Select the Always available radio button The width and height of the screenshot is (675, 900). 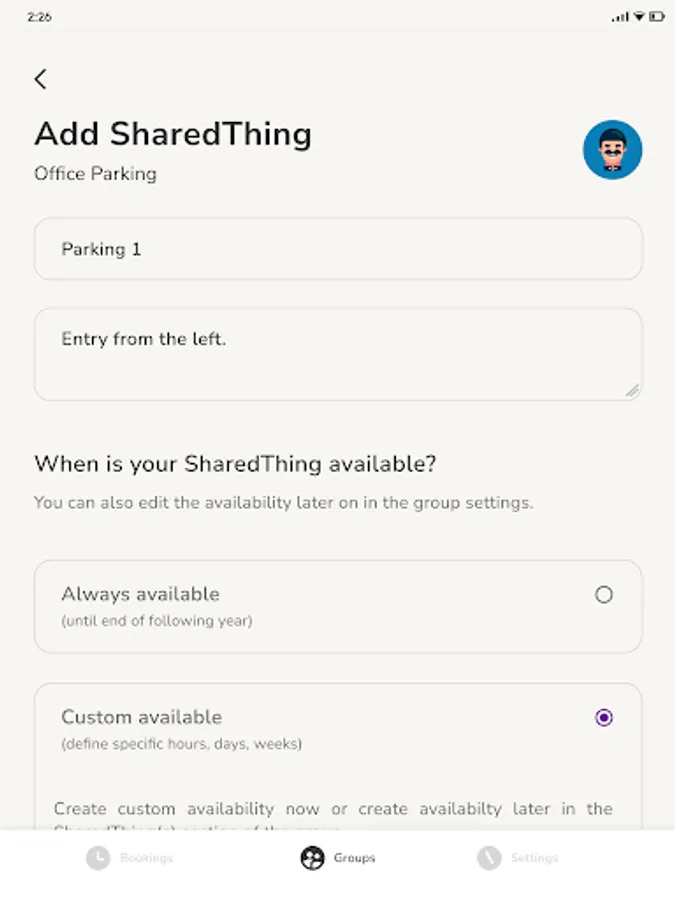click(x=603, y=595)
